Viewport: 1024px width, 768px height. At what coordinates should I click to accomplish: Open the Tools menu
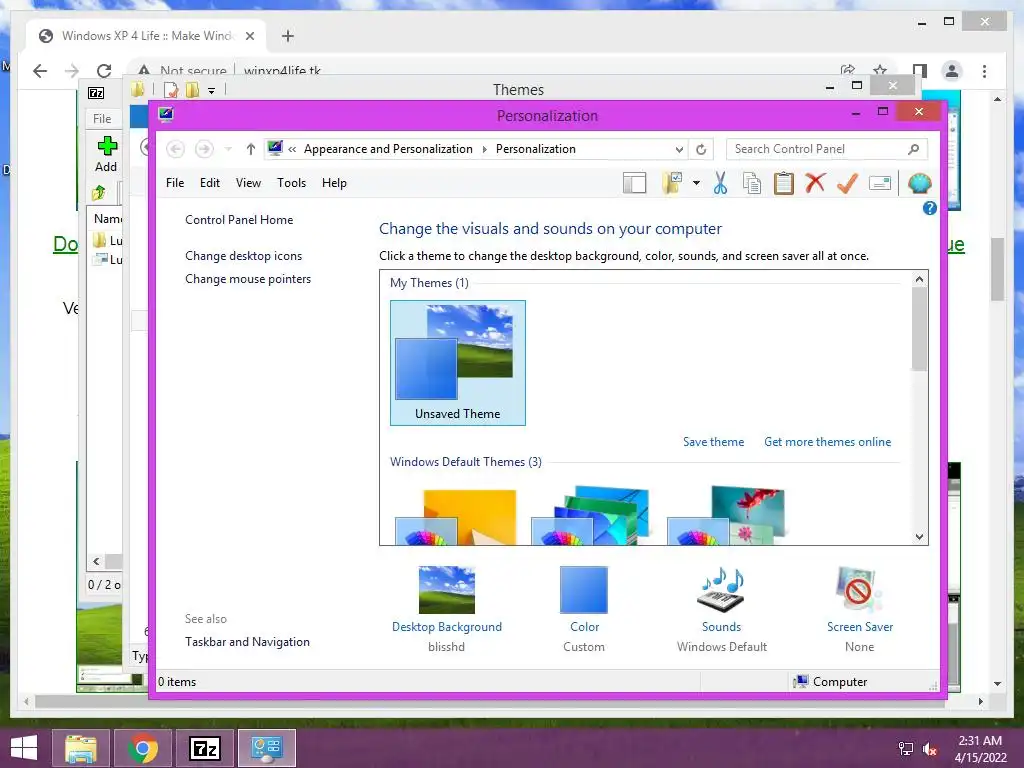tap(291, 183)
